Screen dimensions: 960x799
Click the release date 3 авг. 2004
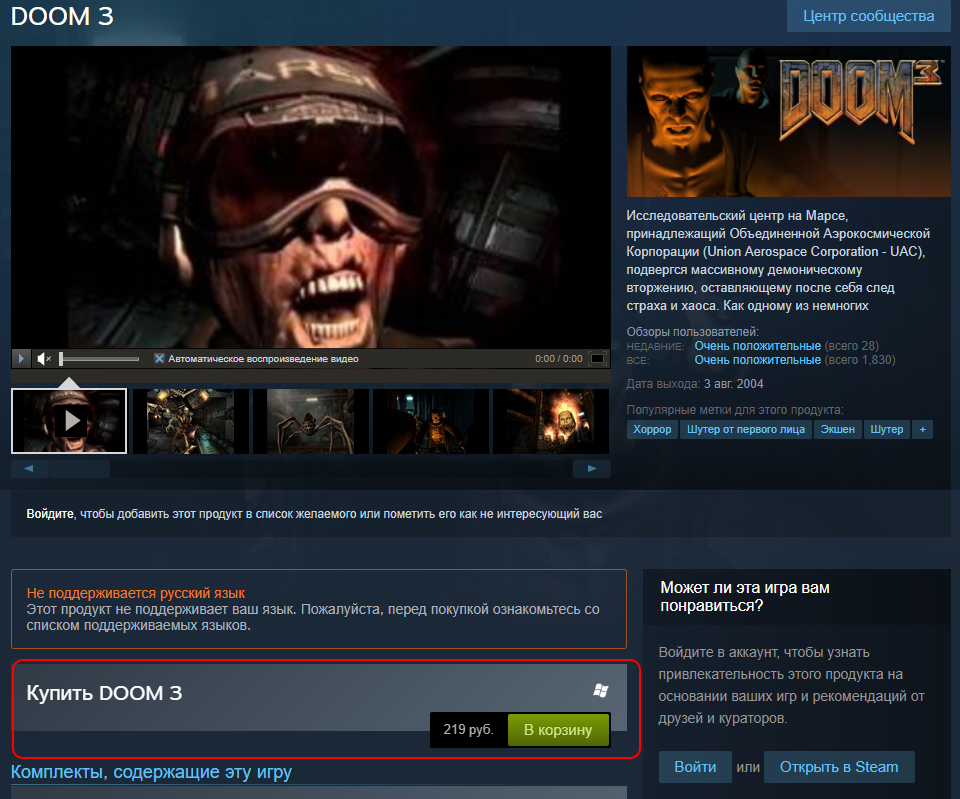(x=733, y=384)
